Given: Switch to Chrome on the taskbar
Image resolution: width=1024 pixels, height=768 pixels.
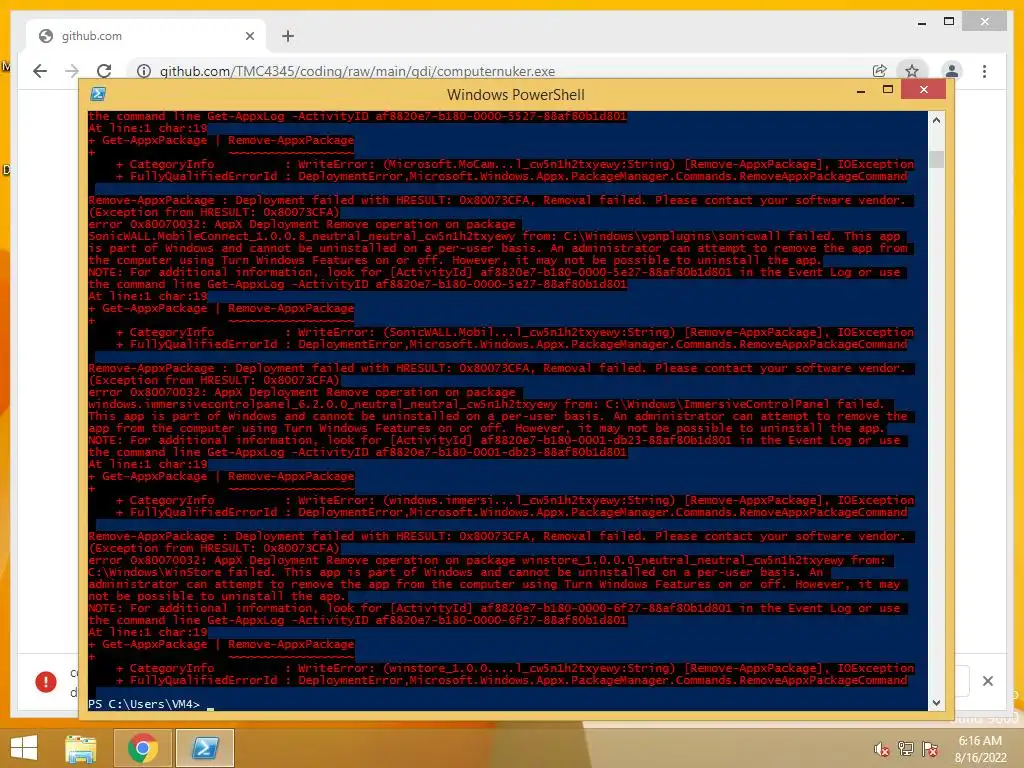Looking at the screenshot, I should point(142,748).
